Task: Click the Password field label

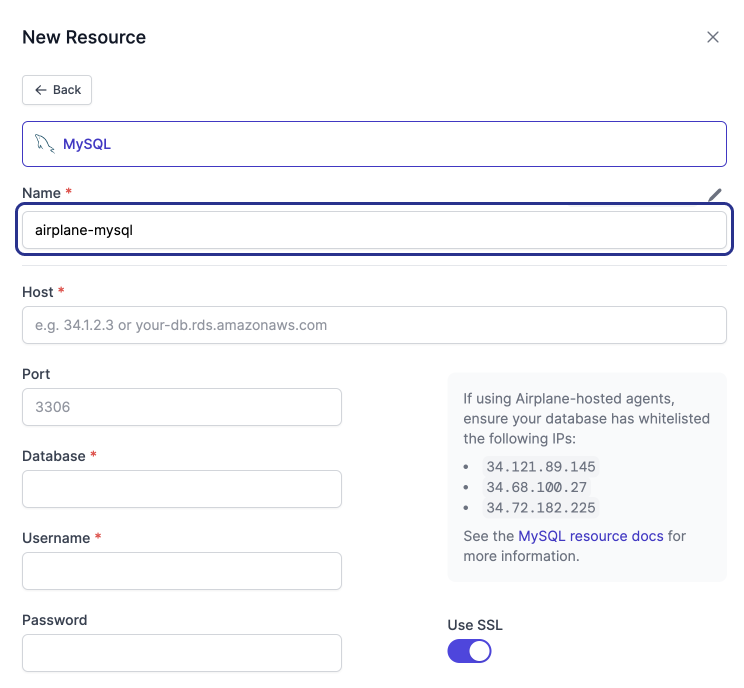Action: pos(55,620)
